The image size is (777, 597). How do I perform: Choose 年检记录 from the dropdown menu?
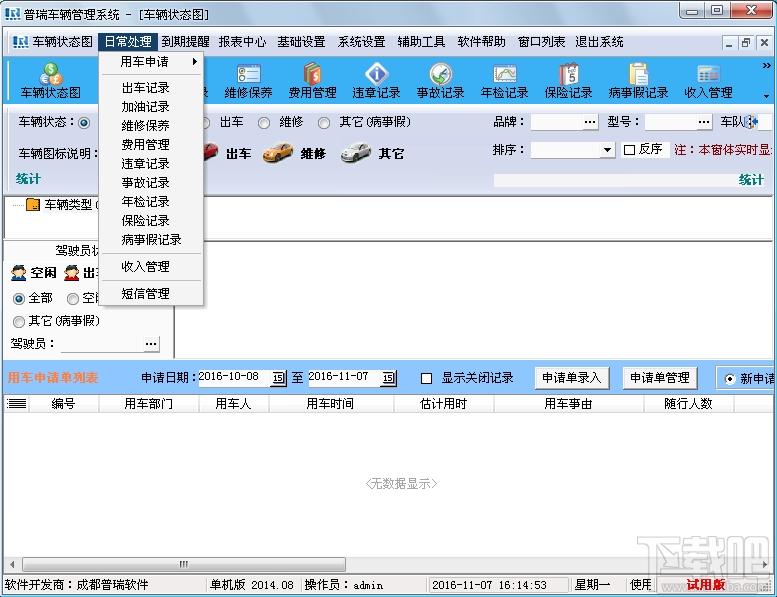(146, 202)
